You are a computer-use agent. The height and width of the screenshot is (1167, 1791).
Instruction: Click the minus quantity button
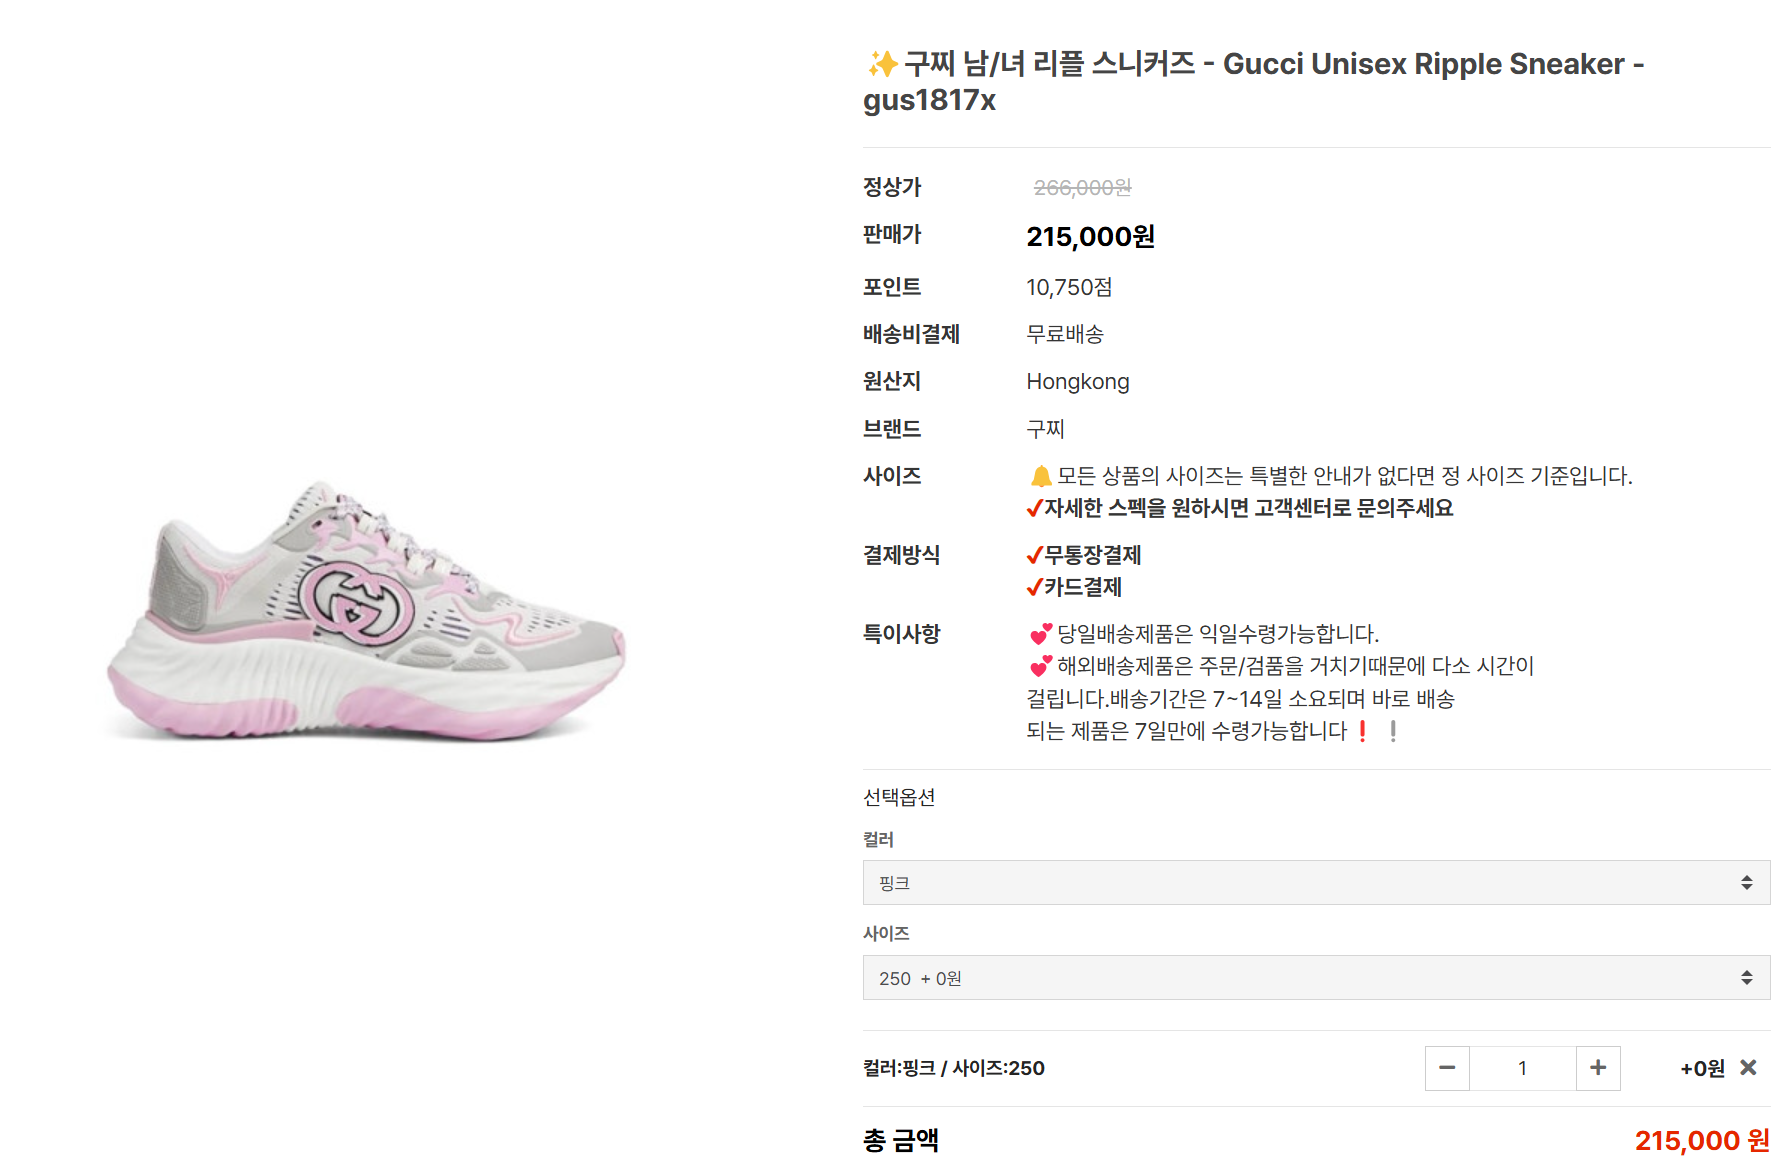(x=1447, y=1068)
